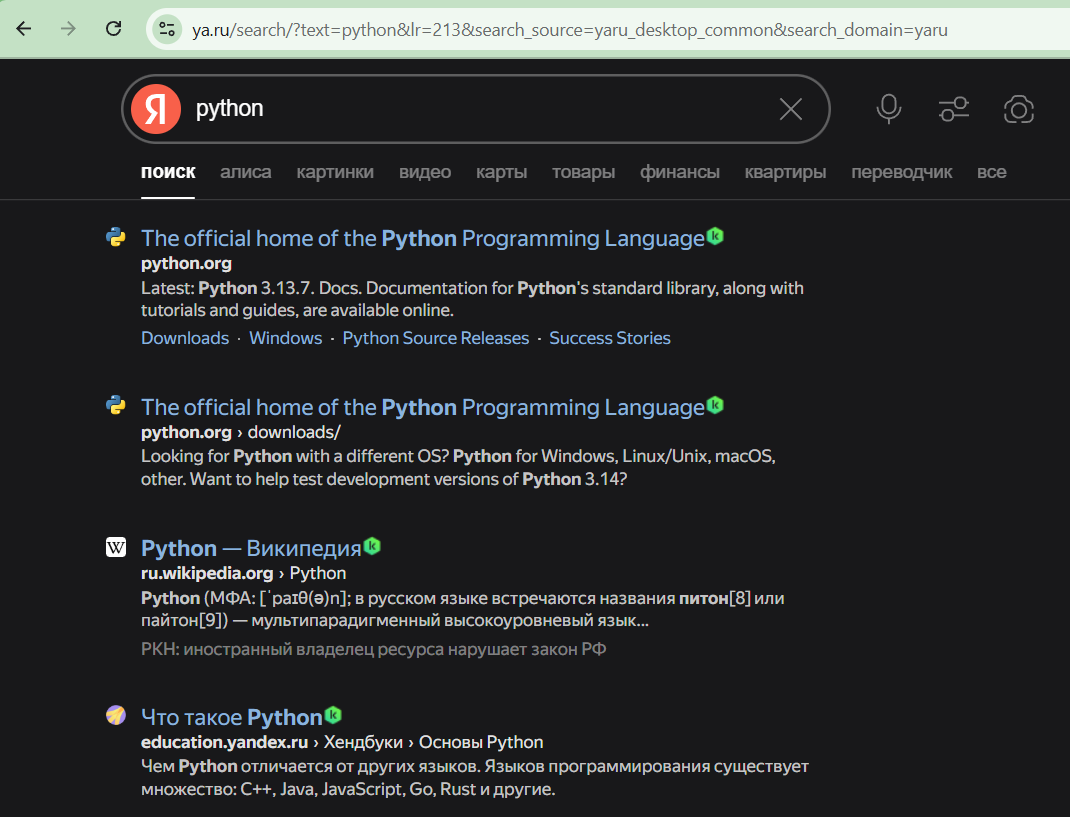Screen dimensions: 1070x817
Task: Open Что такое Python result
Action: [231, 717]
